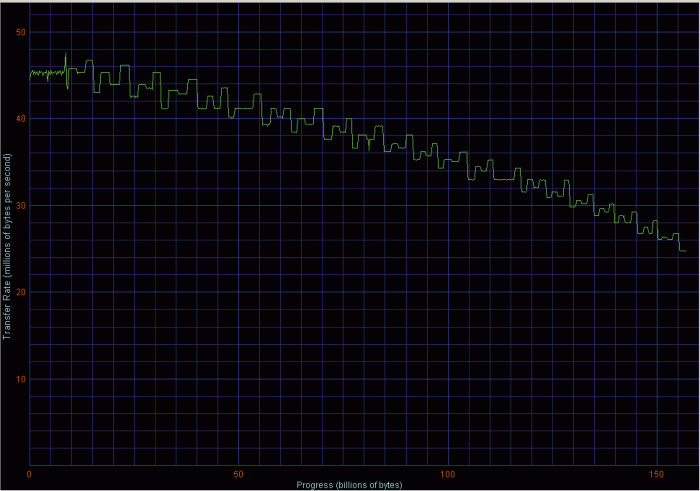
Task: Click the grid intersection of rate 50 and progress 150
Action: click(656, 33)
